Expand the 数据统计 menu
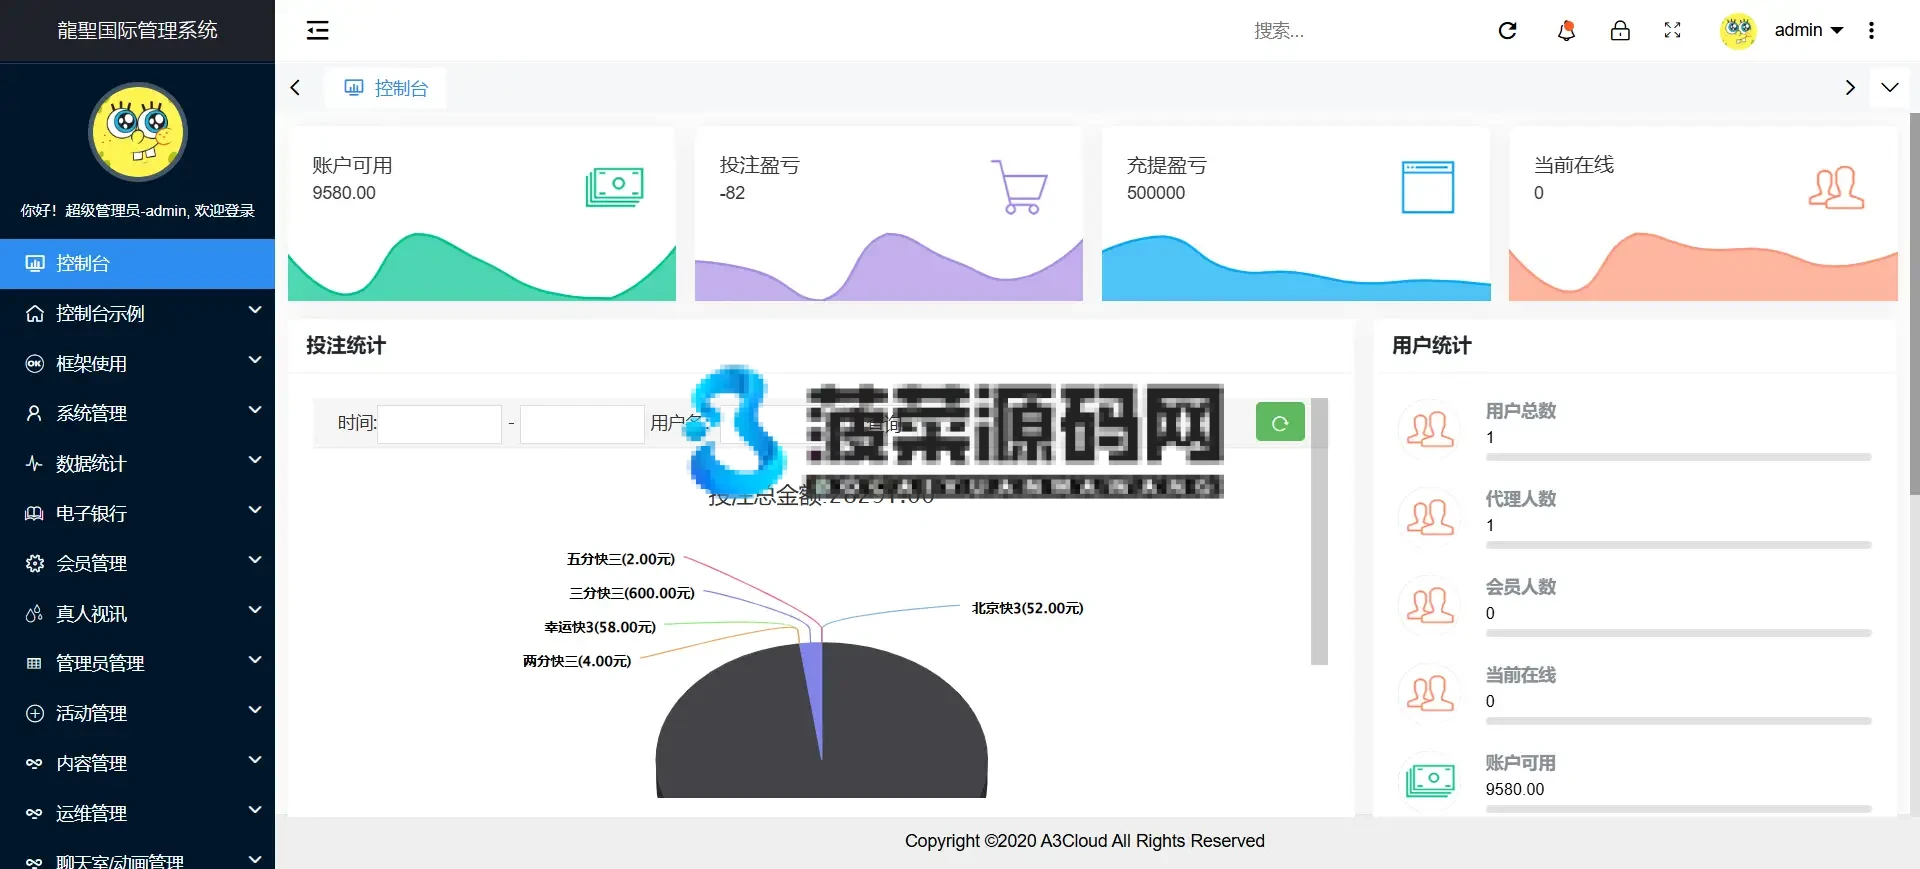The width and height of the screenshot is (1920, 869). click(x=137, y=463)
